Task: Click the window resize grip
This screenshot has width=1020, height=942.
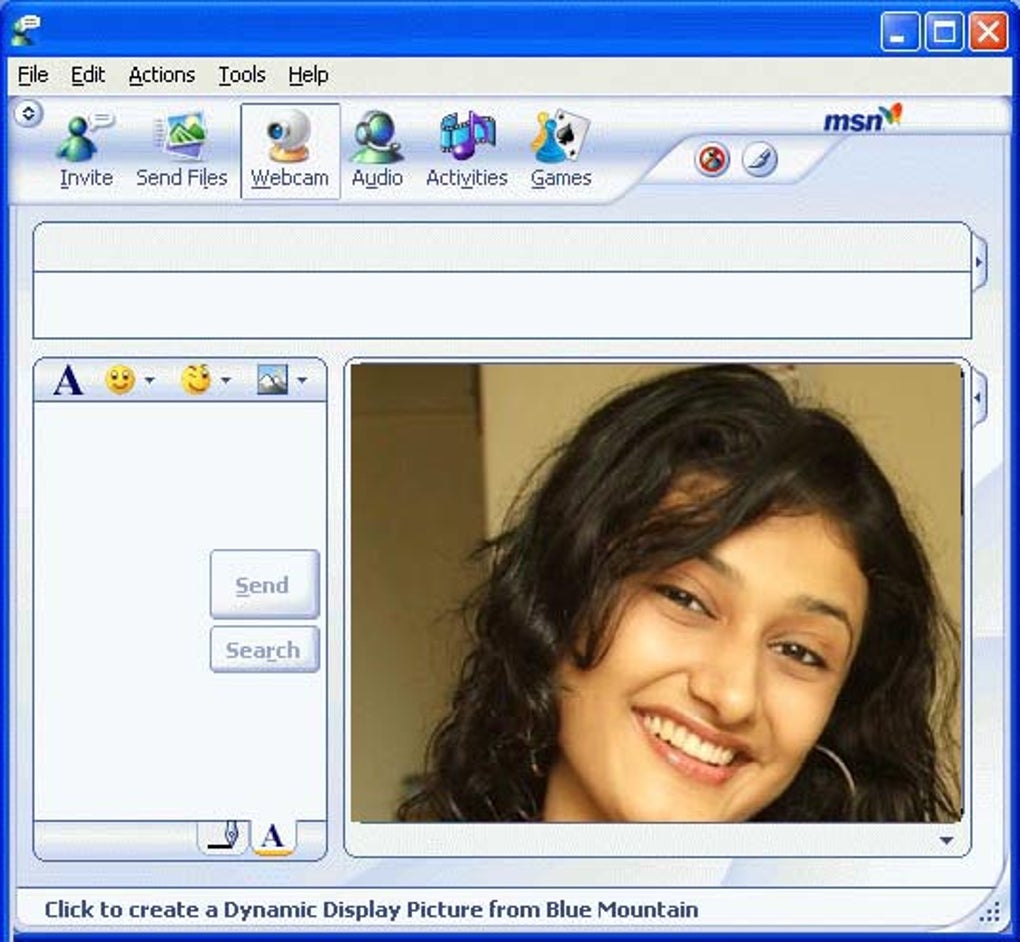Action: click(989, 913)
